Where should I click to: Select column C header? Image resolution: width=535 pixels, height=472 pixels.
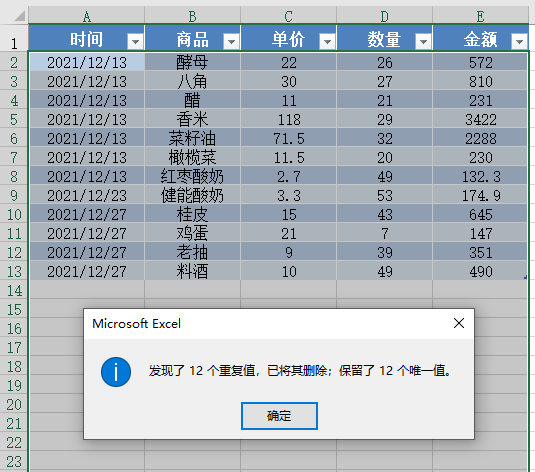[289, 16]
